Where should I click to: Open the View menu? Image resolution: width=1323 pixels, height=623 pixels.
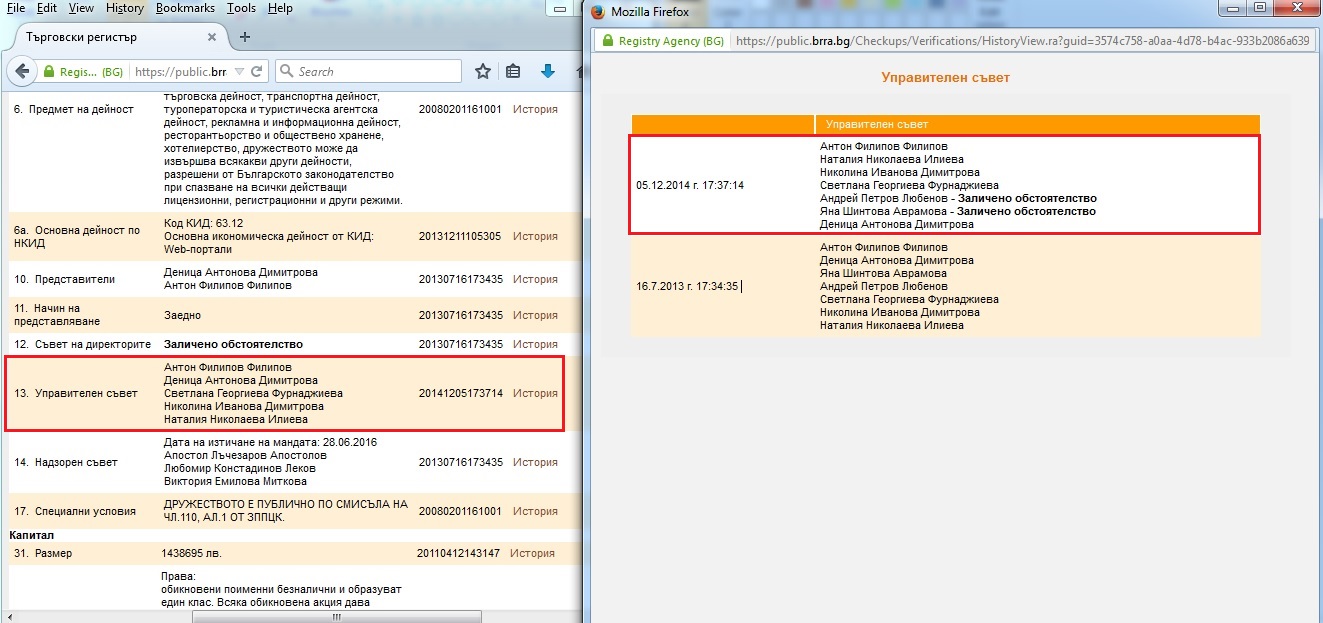tap(81, 8)
